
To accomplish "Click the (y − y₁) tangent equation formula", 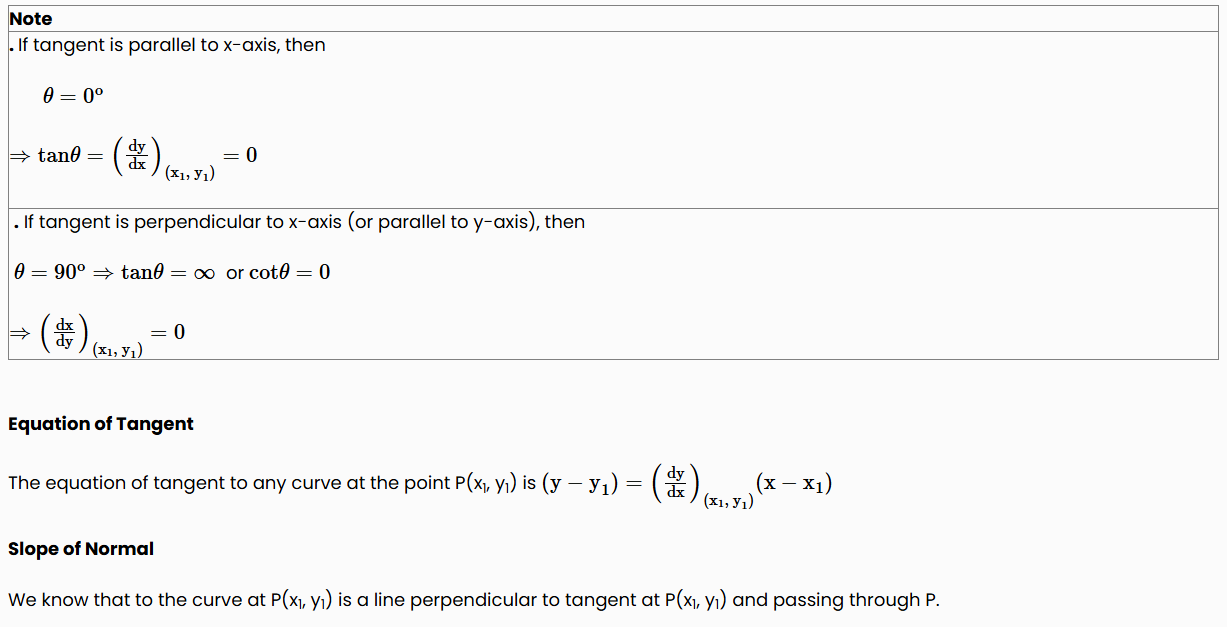I will (687, 486).
